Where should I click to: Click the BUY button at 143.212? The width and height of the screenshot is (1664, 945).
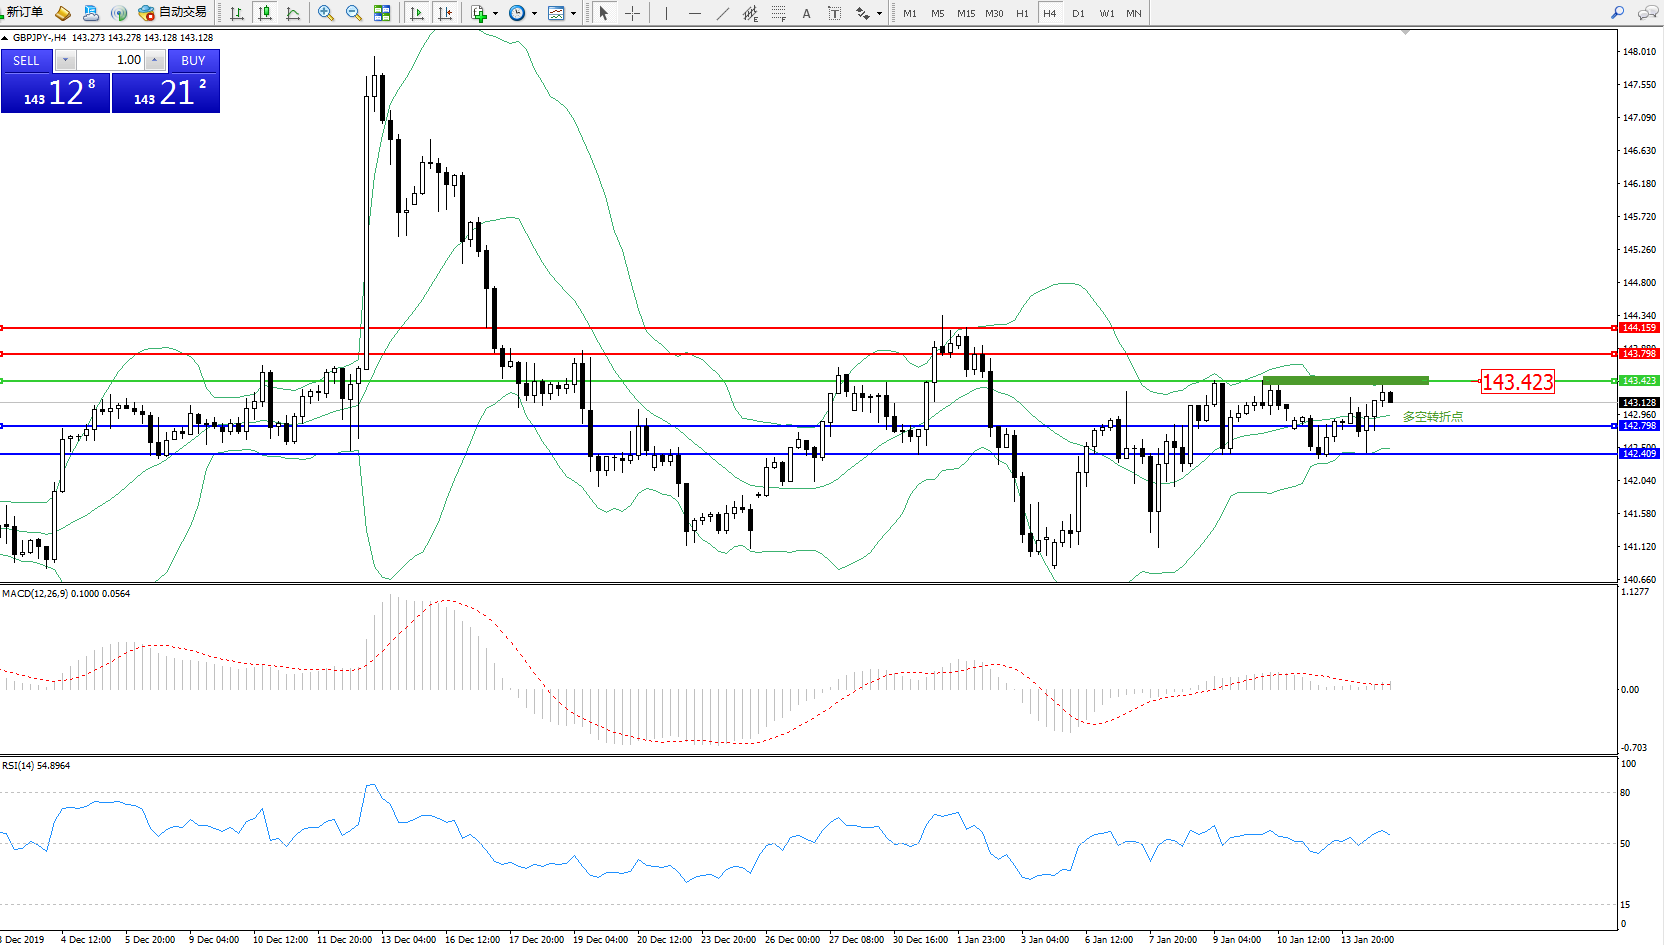(166, 93)
